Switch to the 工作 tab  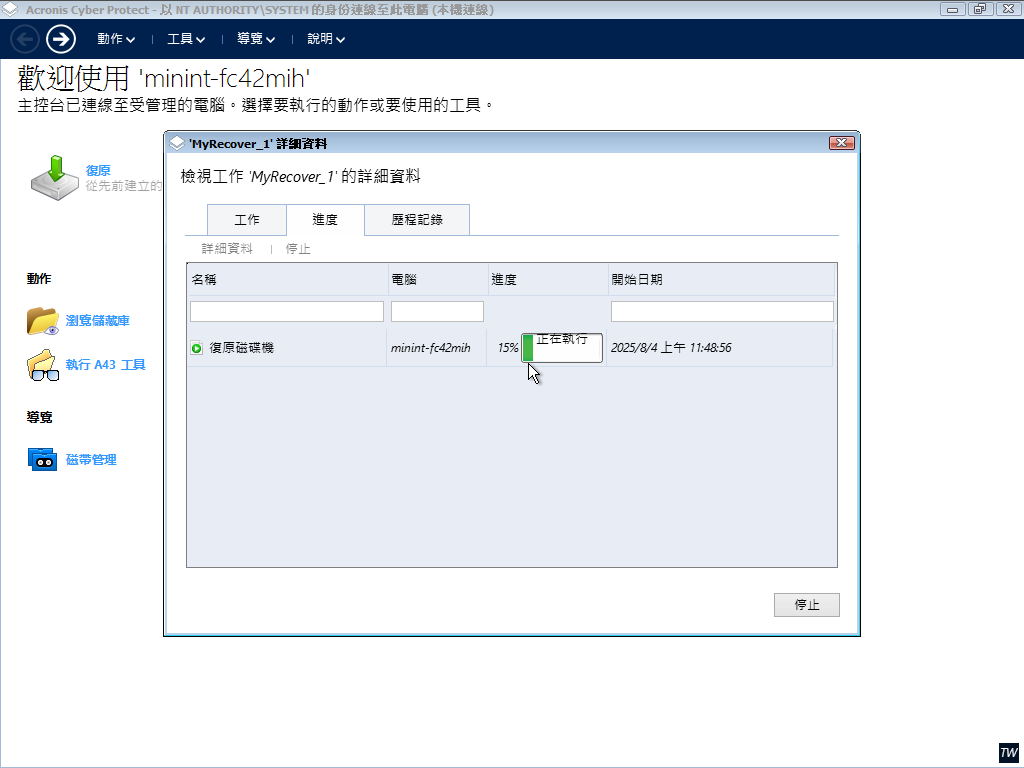pyautogui.click(x=246, y=220)
